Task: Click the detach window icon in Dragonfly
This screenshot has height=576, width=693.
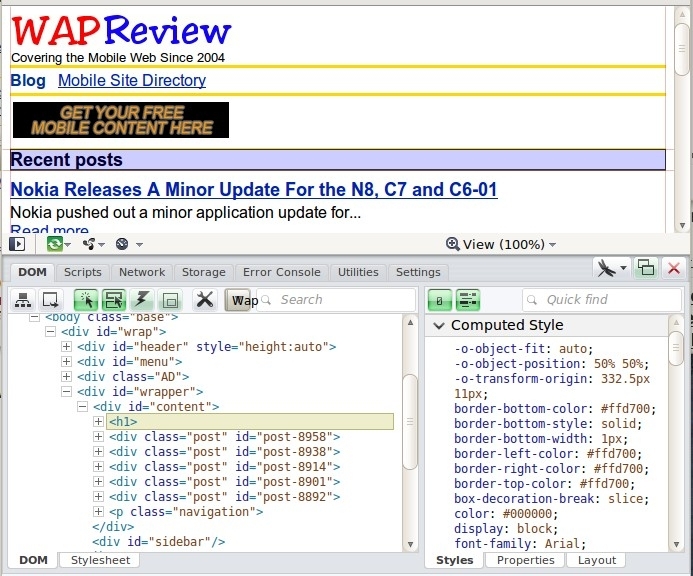Action: click(x=646, y=268)
